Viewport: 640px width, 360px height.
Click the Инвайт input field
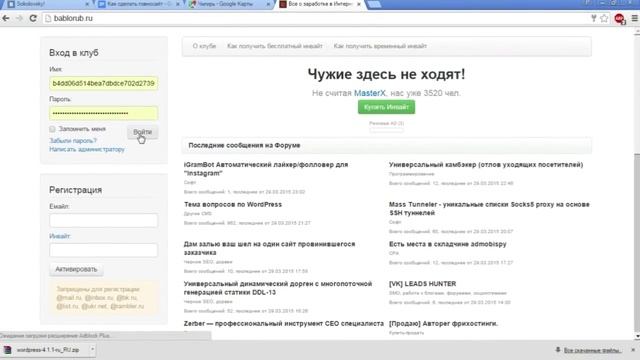(x=103, y=250)
